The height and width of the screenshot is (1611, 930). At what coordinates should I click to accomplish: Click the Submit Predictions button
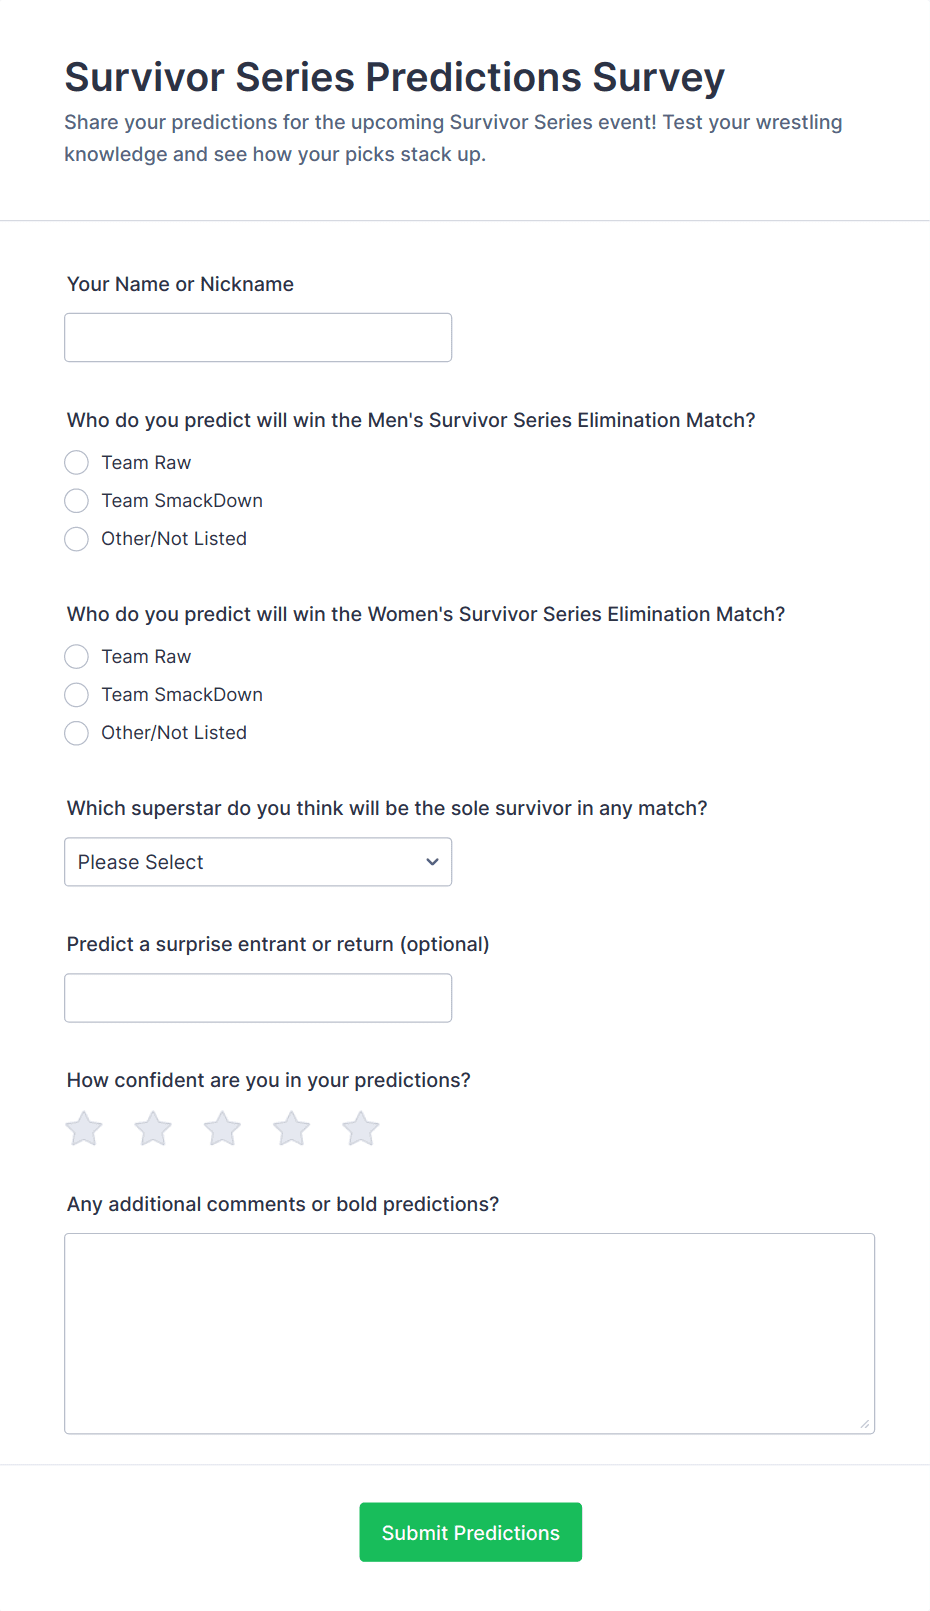[470, 1532]
